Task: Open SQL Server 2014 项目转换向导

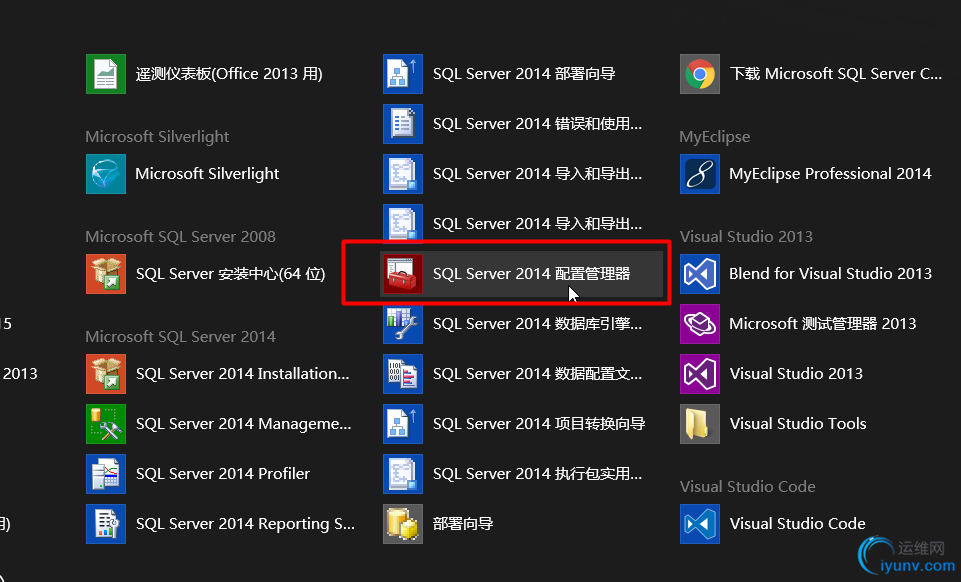Action: (515, 424)
